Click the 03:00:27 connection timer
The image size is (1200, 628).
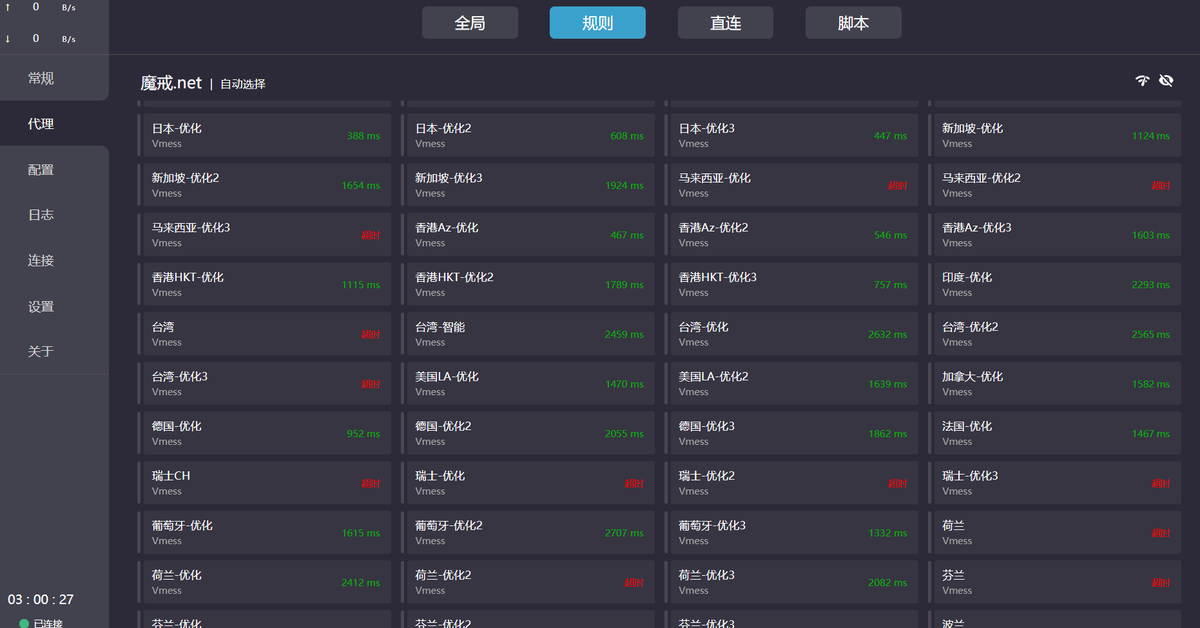pos(41,600)
